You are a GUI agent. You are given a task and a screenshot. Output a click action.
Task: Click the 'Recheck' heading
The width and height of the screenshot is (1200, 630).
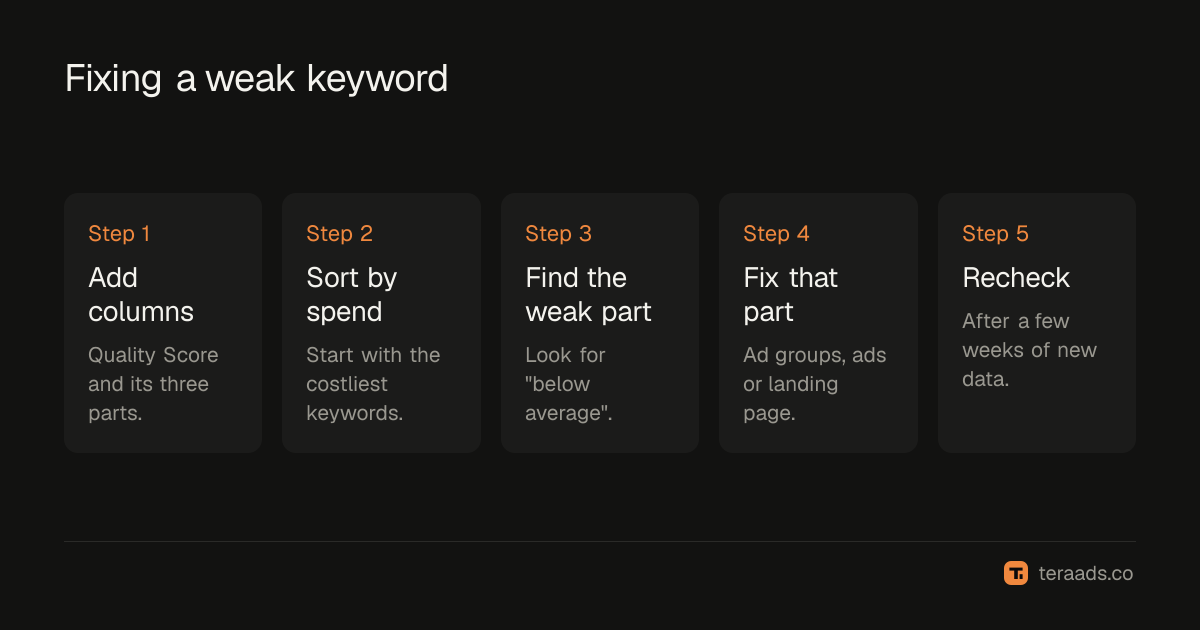point(1016,278)
